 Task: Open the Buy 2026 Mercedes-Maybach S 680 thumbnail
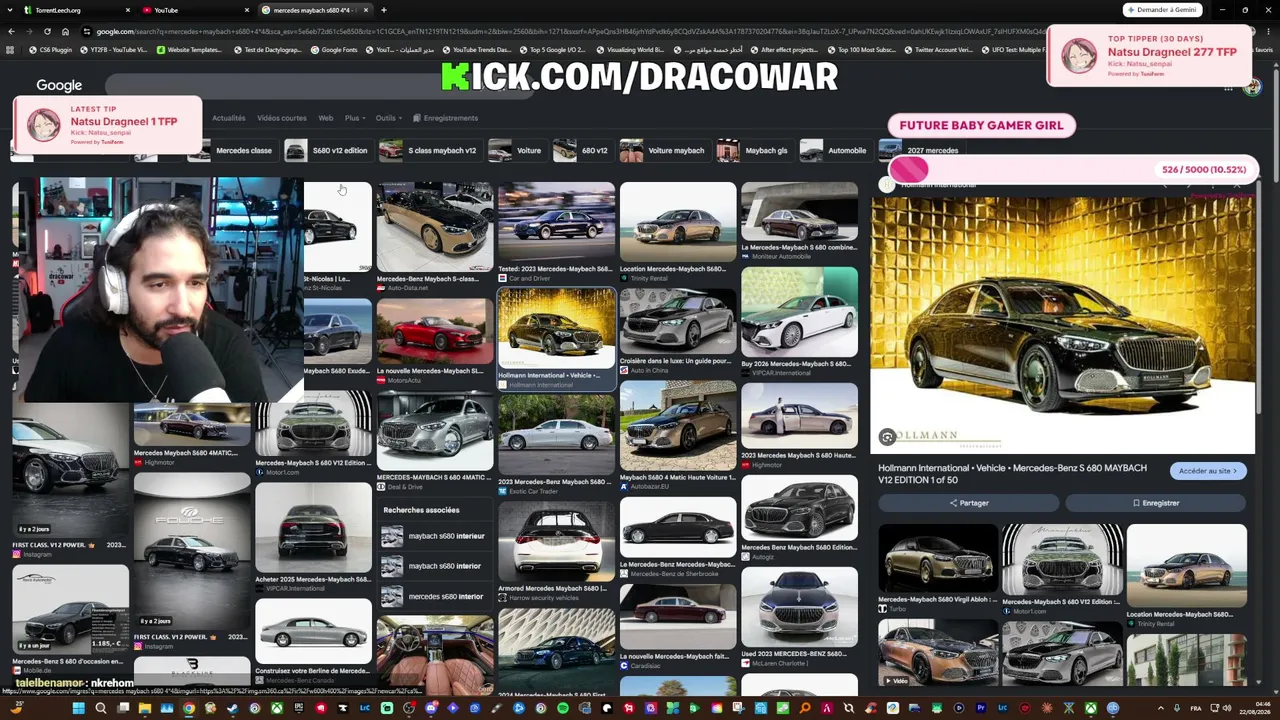(799, 312)
